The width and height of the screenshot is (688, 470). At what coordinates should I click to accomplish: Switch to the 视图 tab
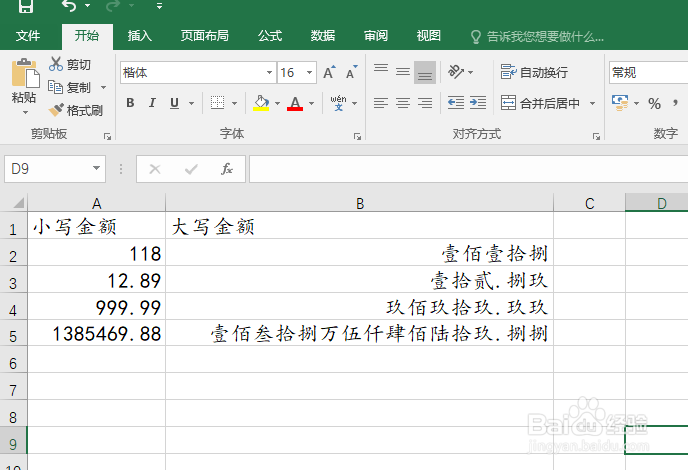coord(429,36)
